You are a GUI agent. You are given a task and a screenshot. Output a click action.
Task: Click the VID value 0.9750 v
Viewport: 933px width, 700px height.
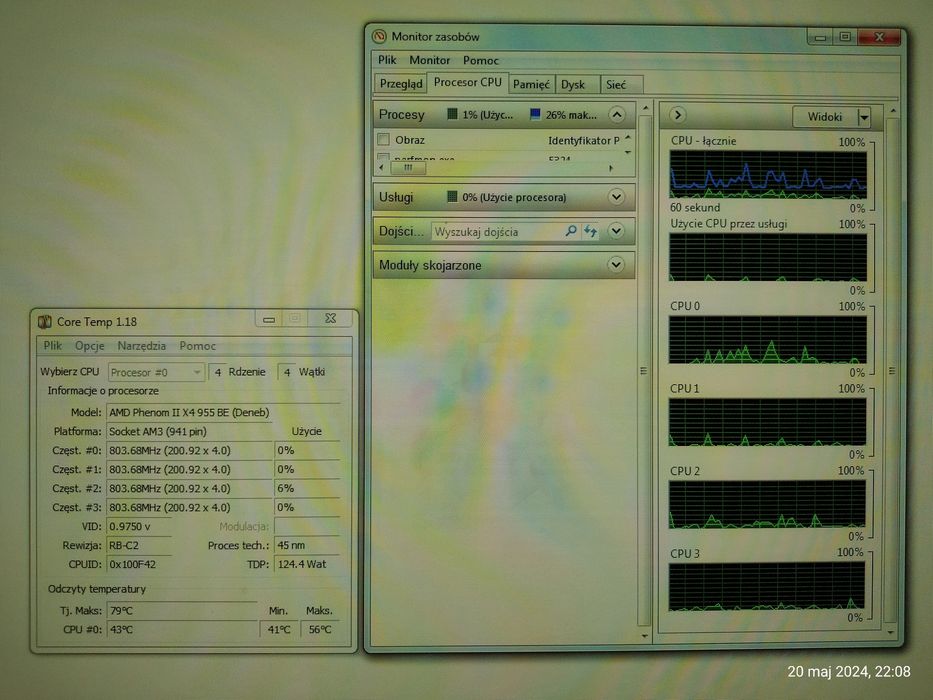point(139,526)
